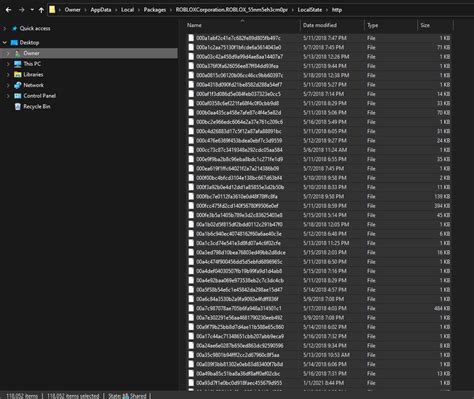Open the Recycle Bin

[37, 106]
